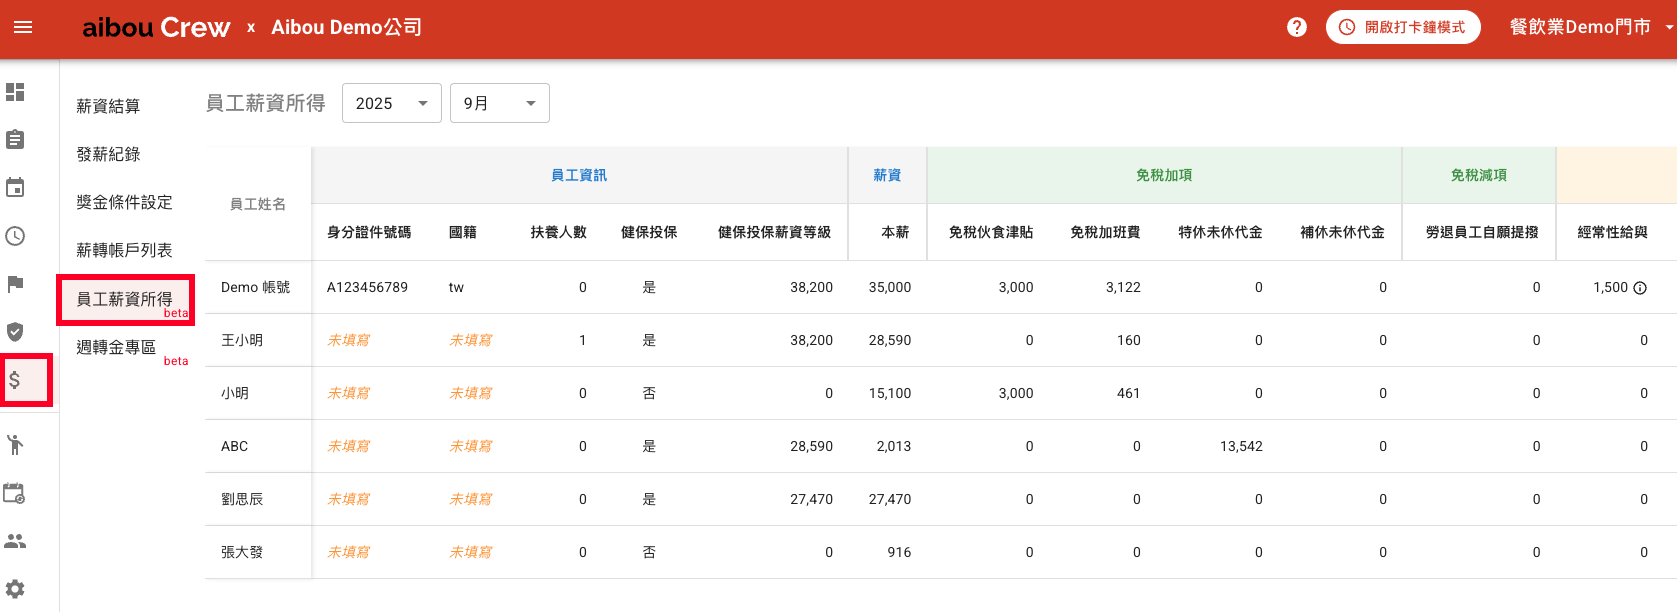Viewport: 1677px width, 612px height.
Task: Click the 健保投保 column header
Action: click(x=649, y=232)
